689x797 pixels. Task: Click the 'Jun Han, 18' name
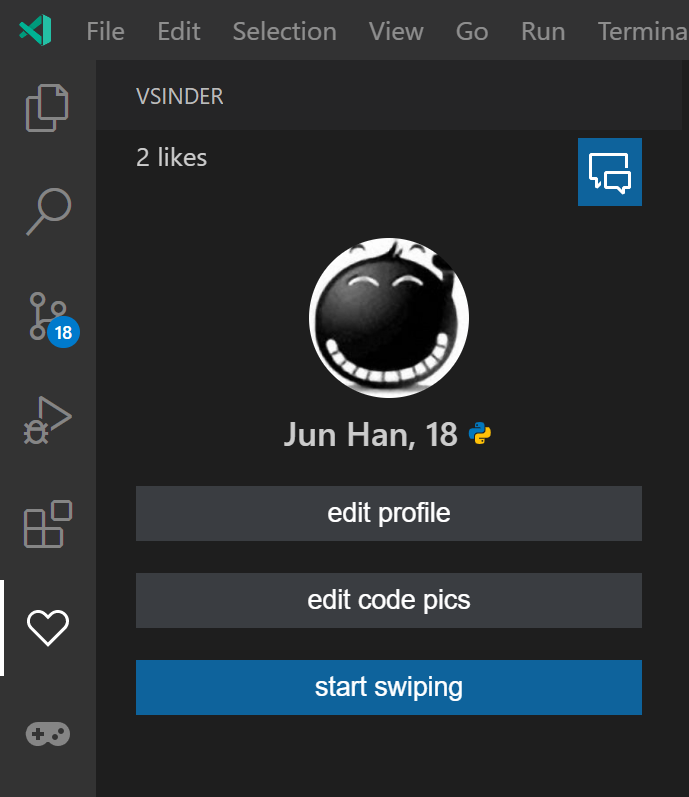[370, 435]
